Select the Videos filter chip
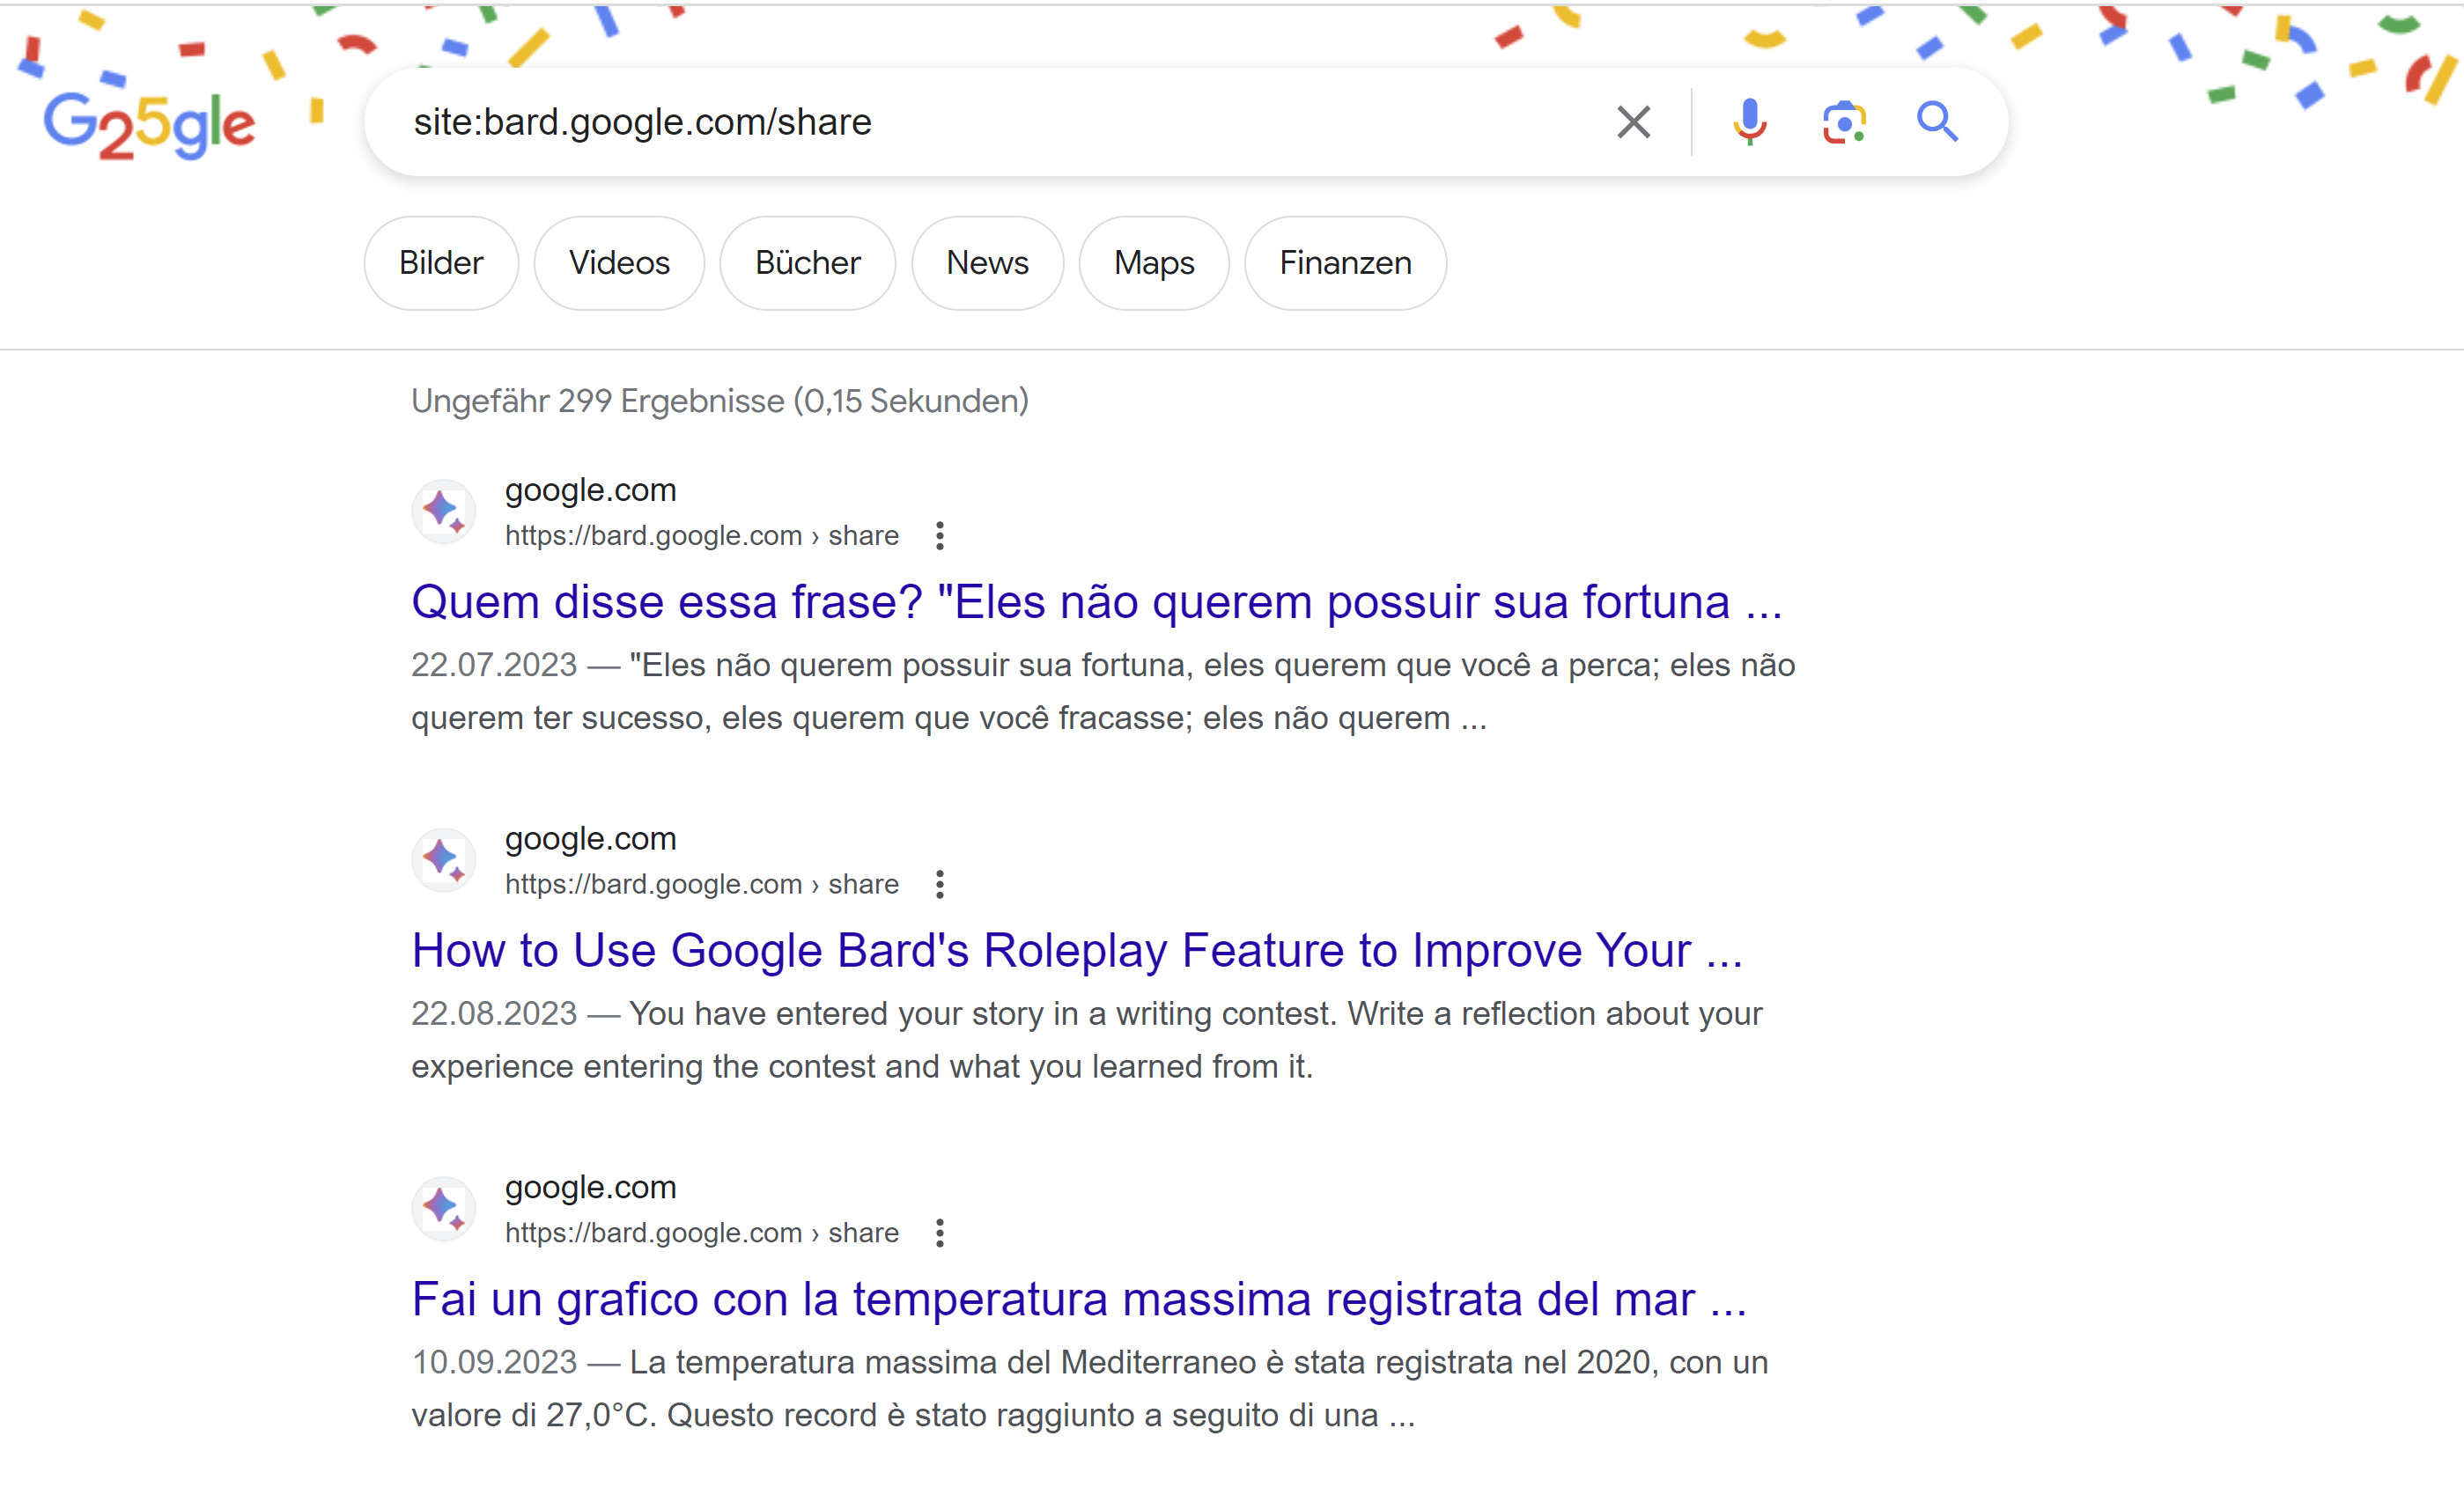The height and width of the screenshot is (1502, 2464). [x=618, y=263]
